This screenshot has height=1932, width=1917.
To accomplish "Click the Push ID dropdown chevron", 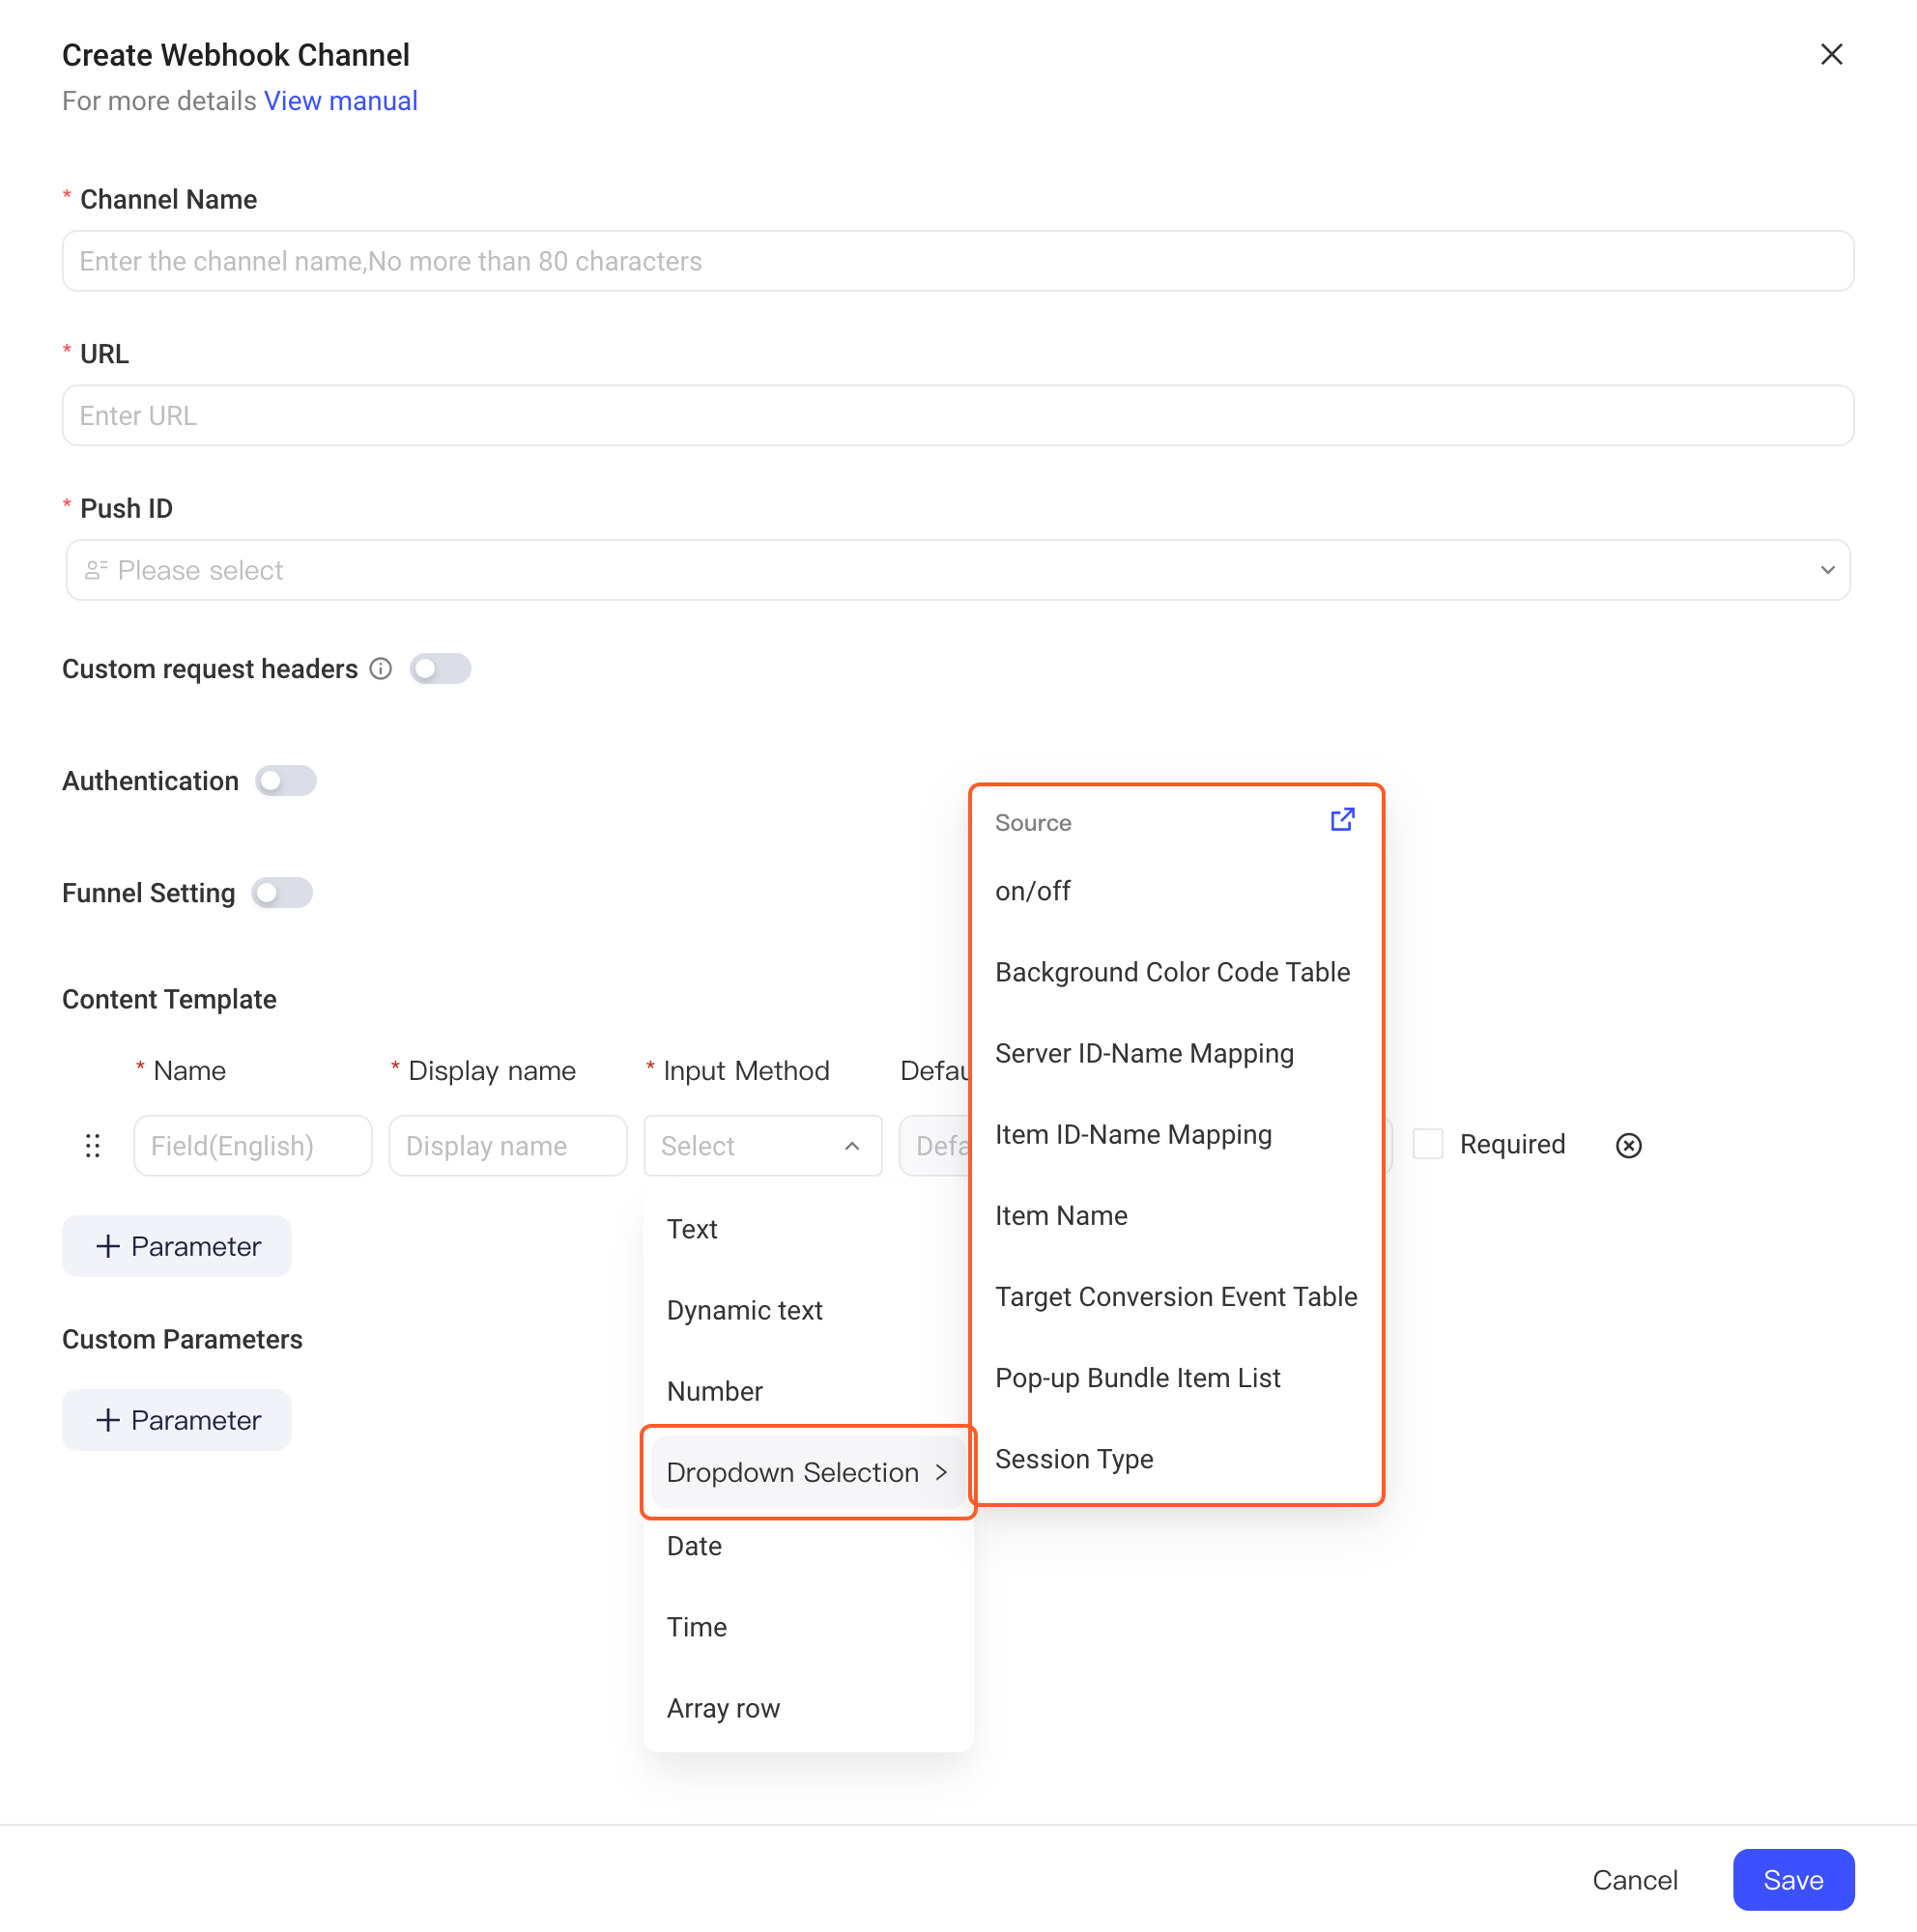I will (x=1827, y=570).
